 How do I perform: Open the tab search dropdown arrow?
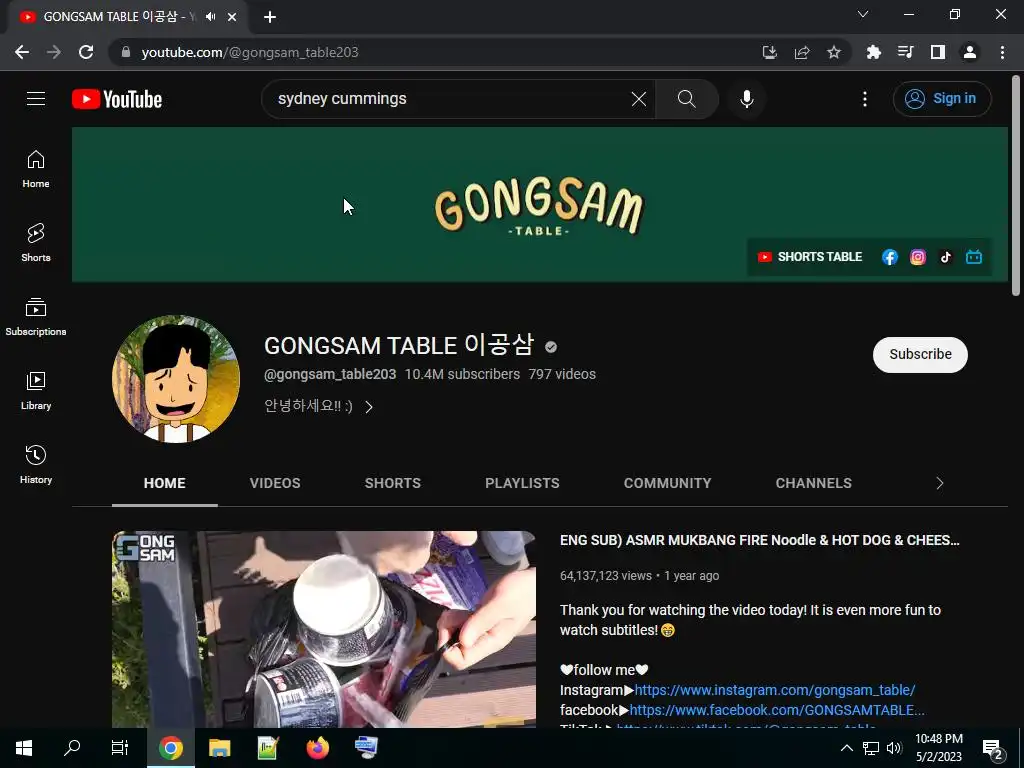tap(863, 14)
